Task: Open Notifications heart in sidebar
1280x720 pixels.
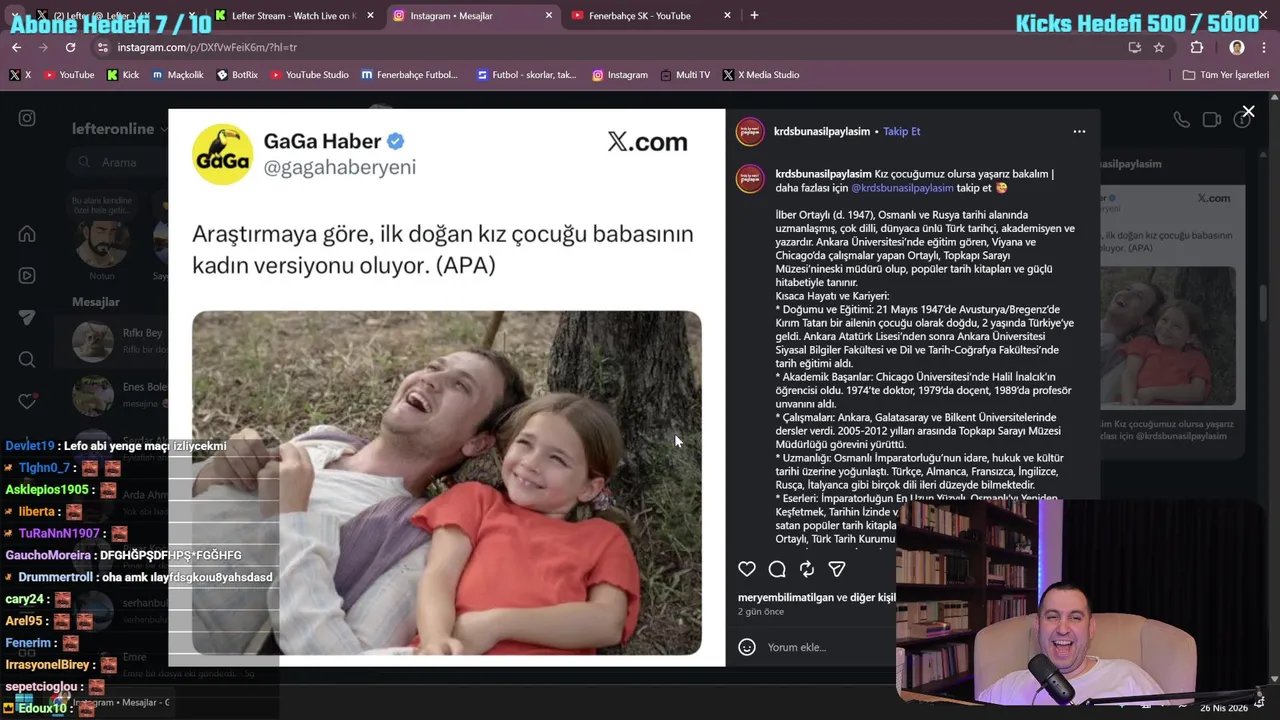Action: point(27,402)
